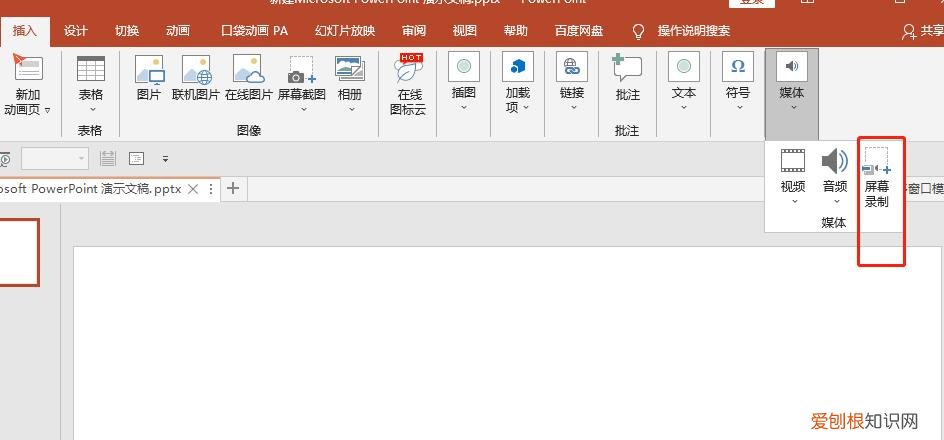This screenshot has width=944, height=440.
Task: Expand the 加载项 dropdown arrow
Action: click(x=526, y=108)
